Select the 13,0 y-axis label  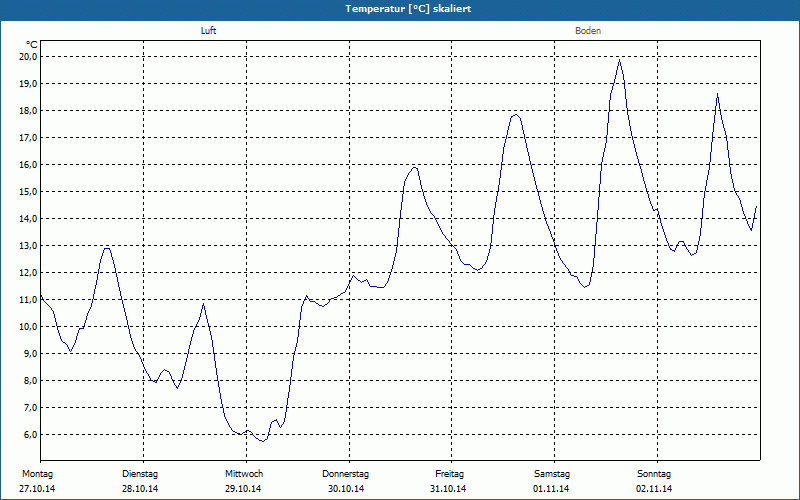[29, 246]
